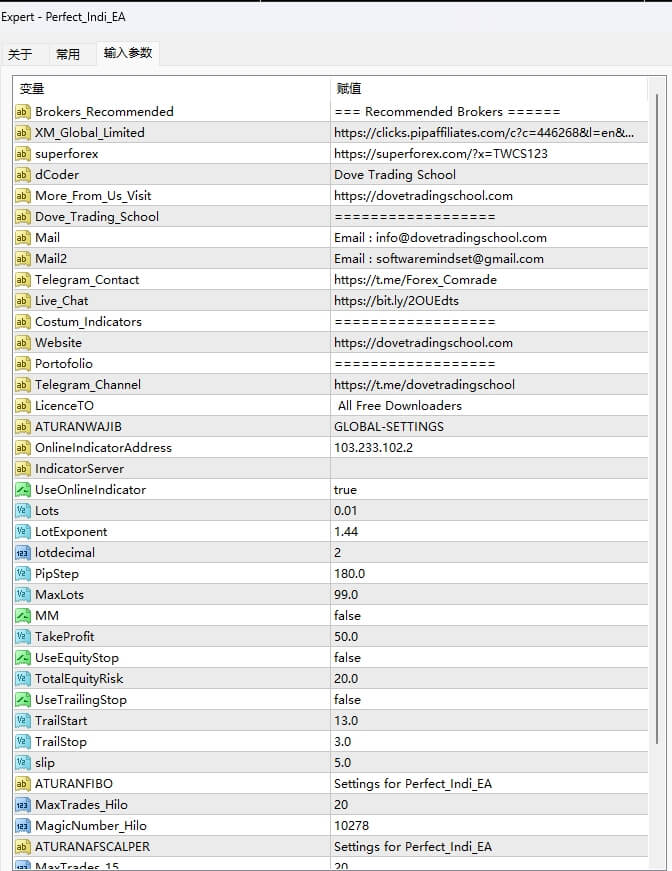Switch to the 常用 tab
672x871 pixels.
coord(68,55)
